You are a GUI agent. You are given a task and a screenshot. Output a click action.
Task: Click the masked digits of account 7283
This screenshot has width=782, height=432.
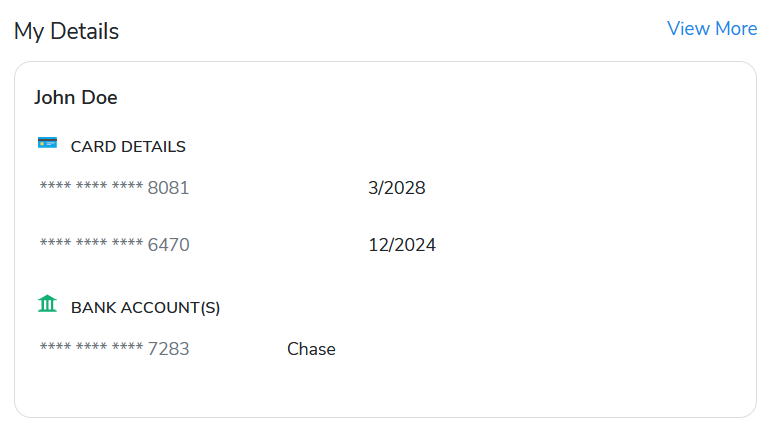click(91, 347)
